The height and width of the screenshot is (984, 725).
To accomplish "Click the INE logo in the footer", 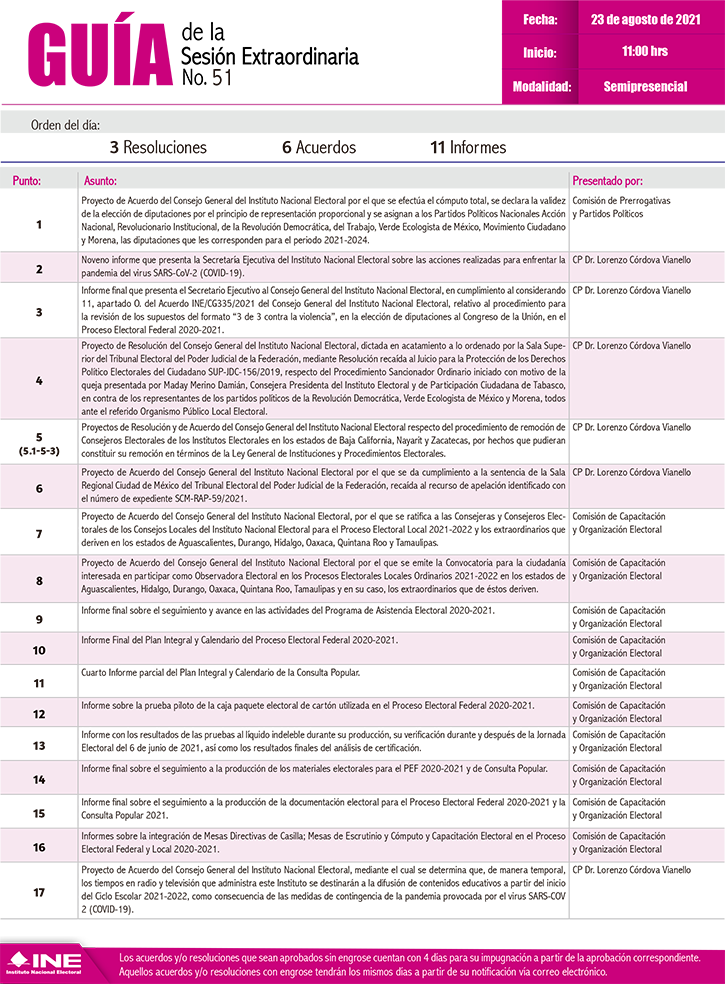I will tap(43, 963).
